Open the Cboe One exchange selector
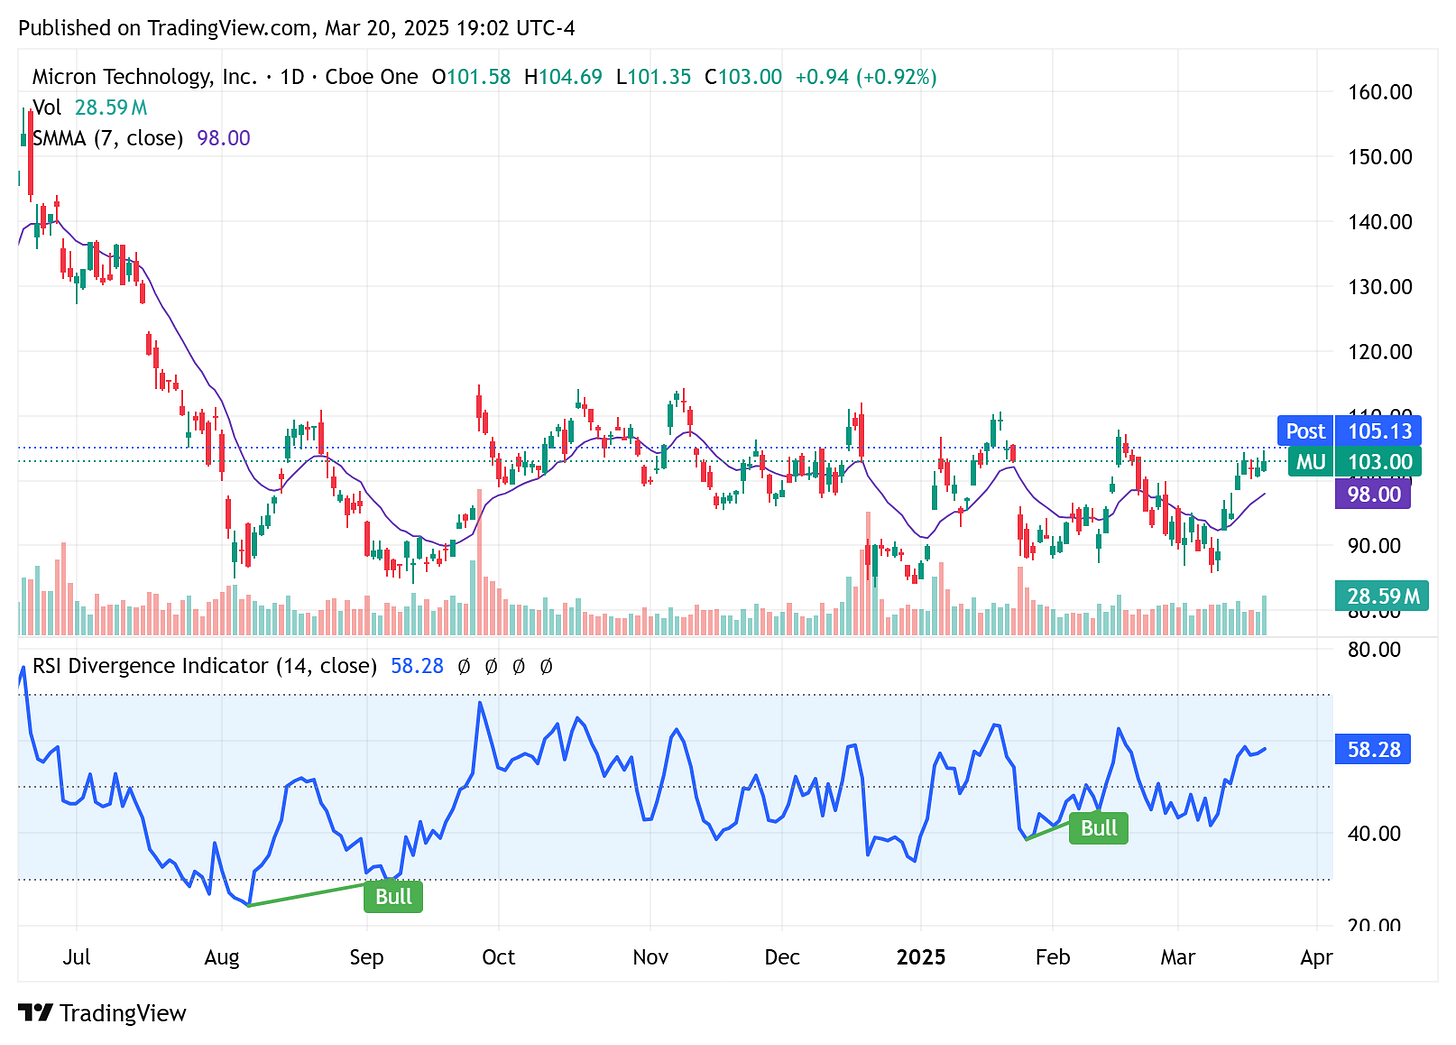The height and width of the screenshot is (1045, 1456). 371,76
